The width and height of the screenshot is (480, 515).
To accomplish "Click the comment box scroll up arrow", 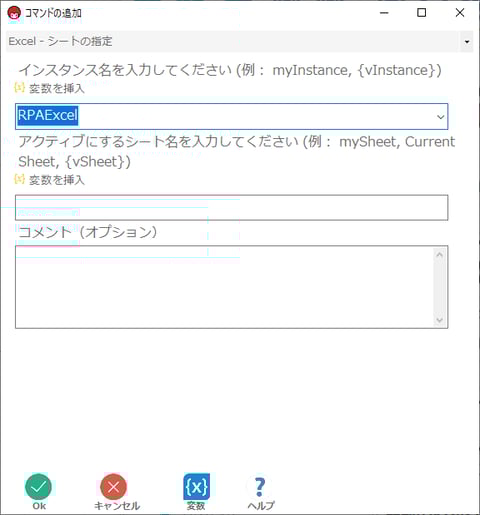I will click(x=439, y=255).
